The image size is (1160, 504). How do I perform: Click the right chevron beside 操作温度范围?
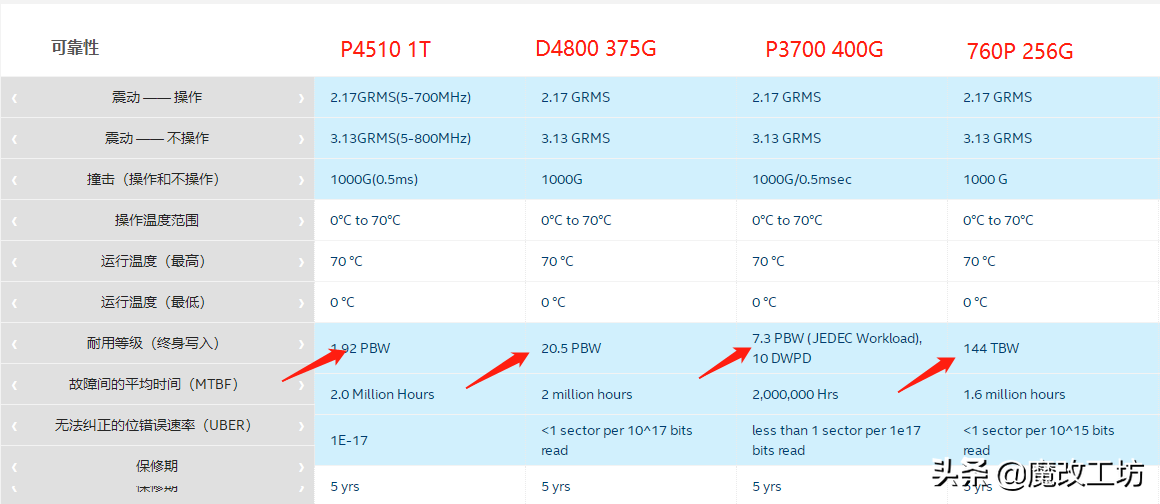(301, 221)
